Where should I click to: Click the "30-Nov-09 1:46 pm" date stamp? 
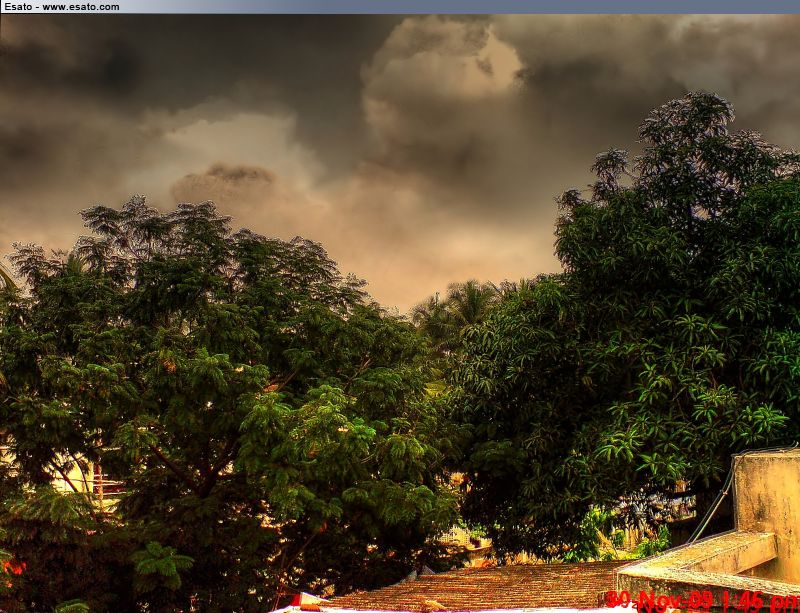(x=702, y=601)
